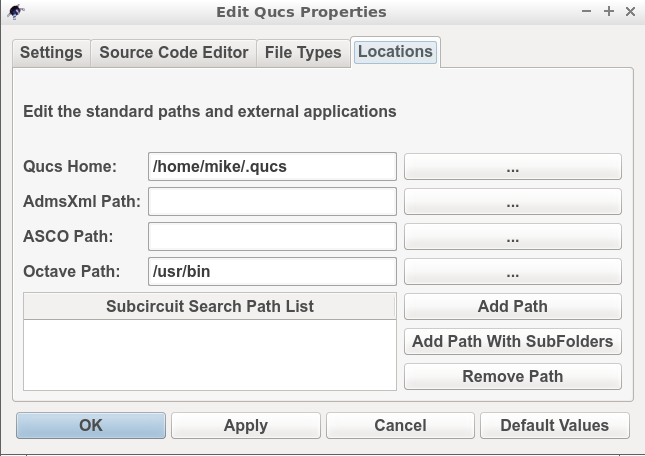
Task: Minimize the Edit Qucs Properties window
Action: [587, 12]
